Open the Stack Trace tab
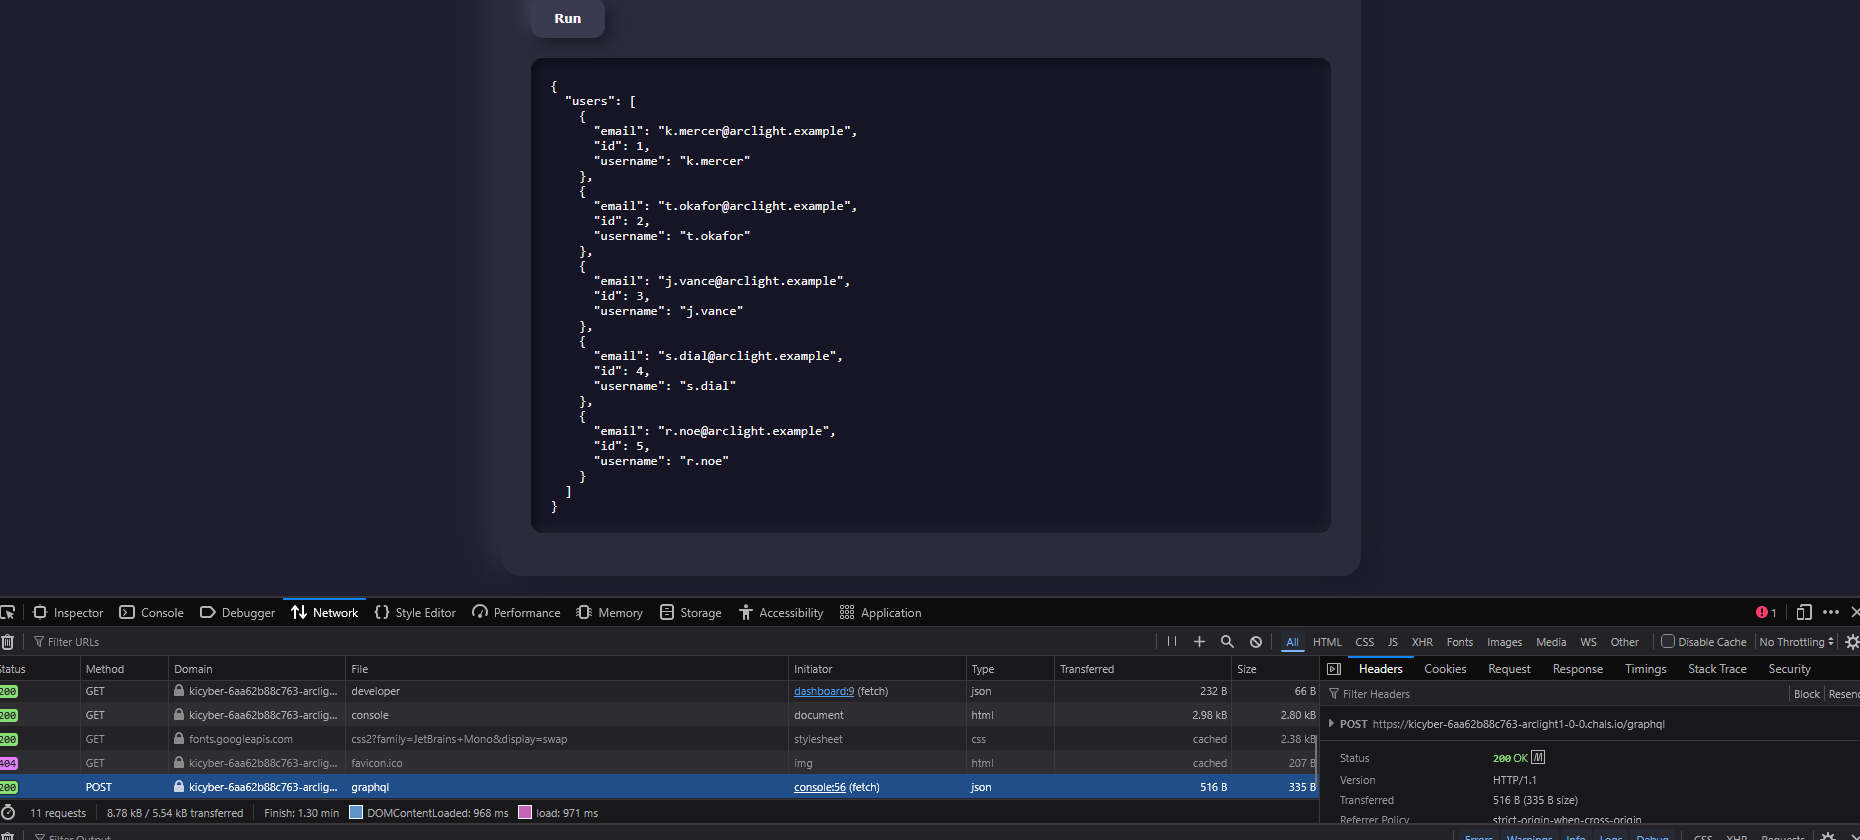The image size is (1860, 840). tap(1717, 669)
